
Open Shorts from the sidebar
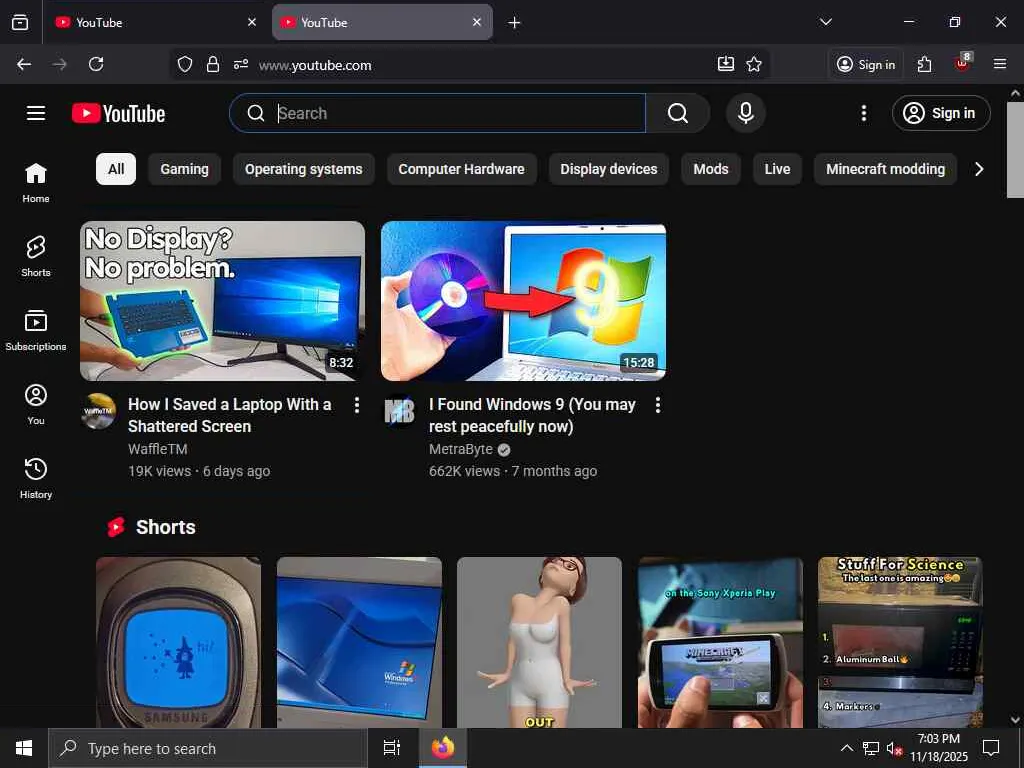coord(36,257)
